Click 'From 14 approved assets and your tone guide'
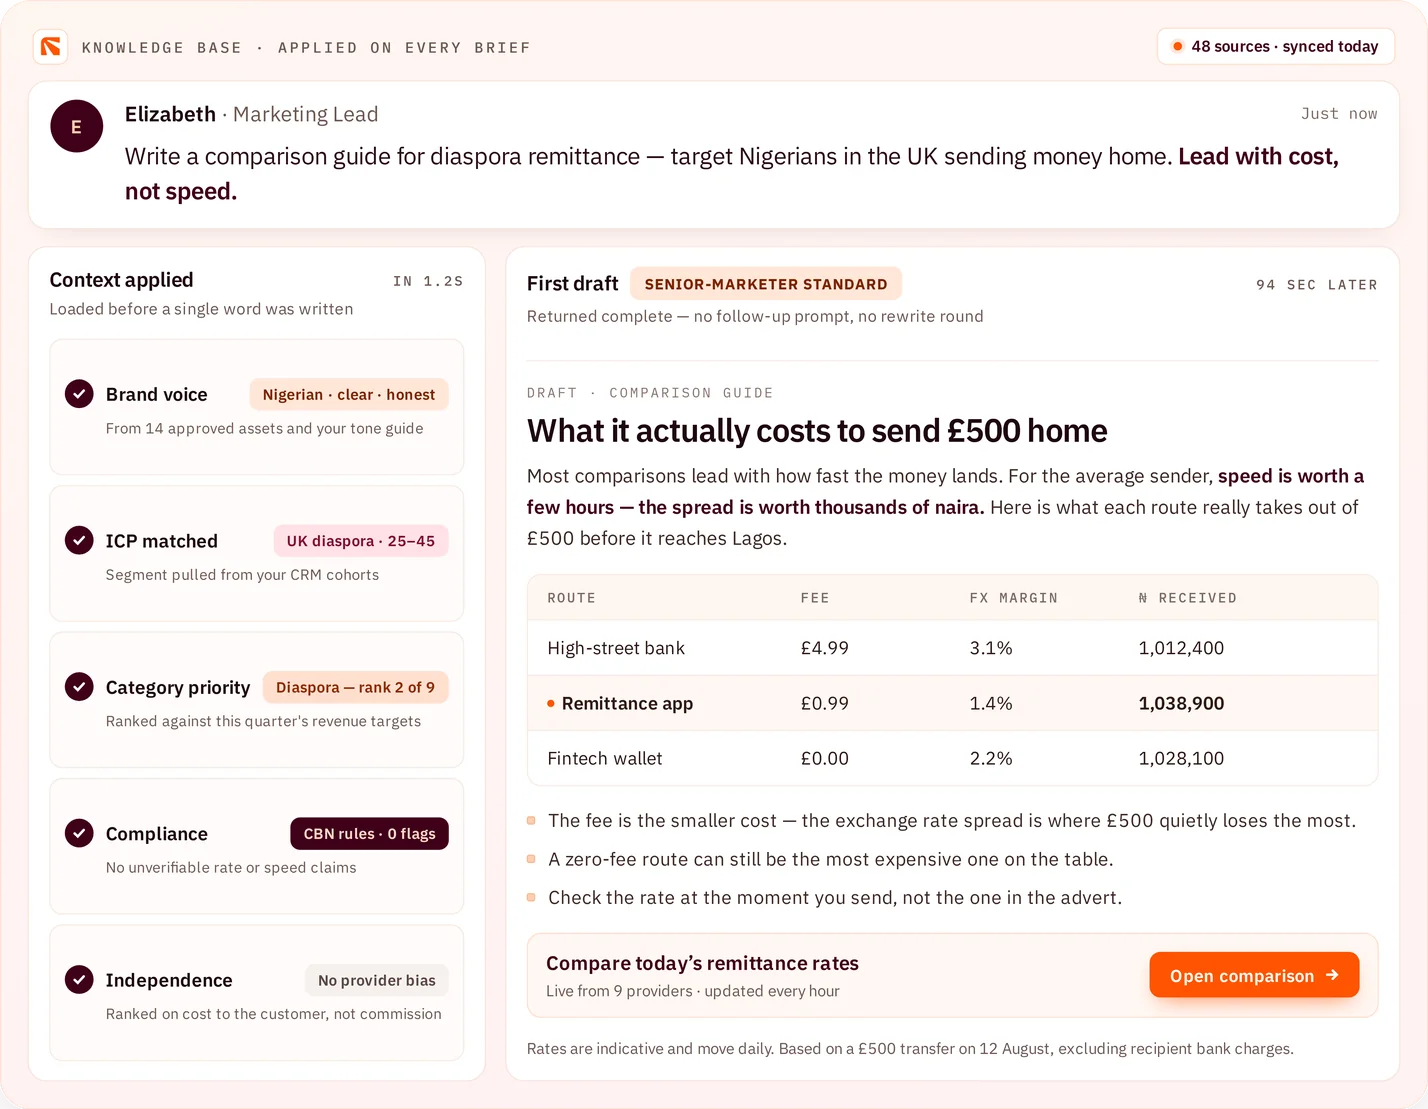Viewport: 1428px width, 1109px height. [264, 428]
